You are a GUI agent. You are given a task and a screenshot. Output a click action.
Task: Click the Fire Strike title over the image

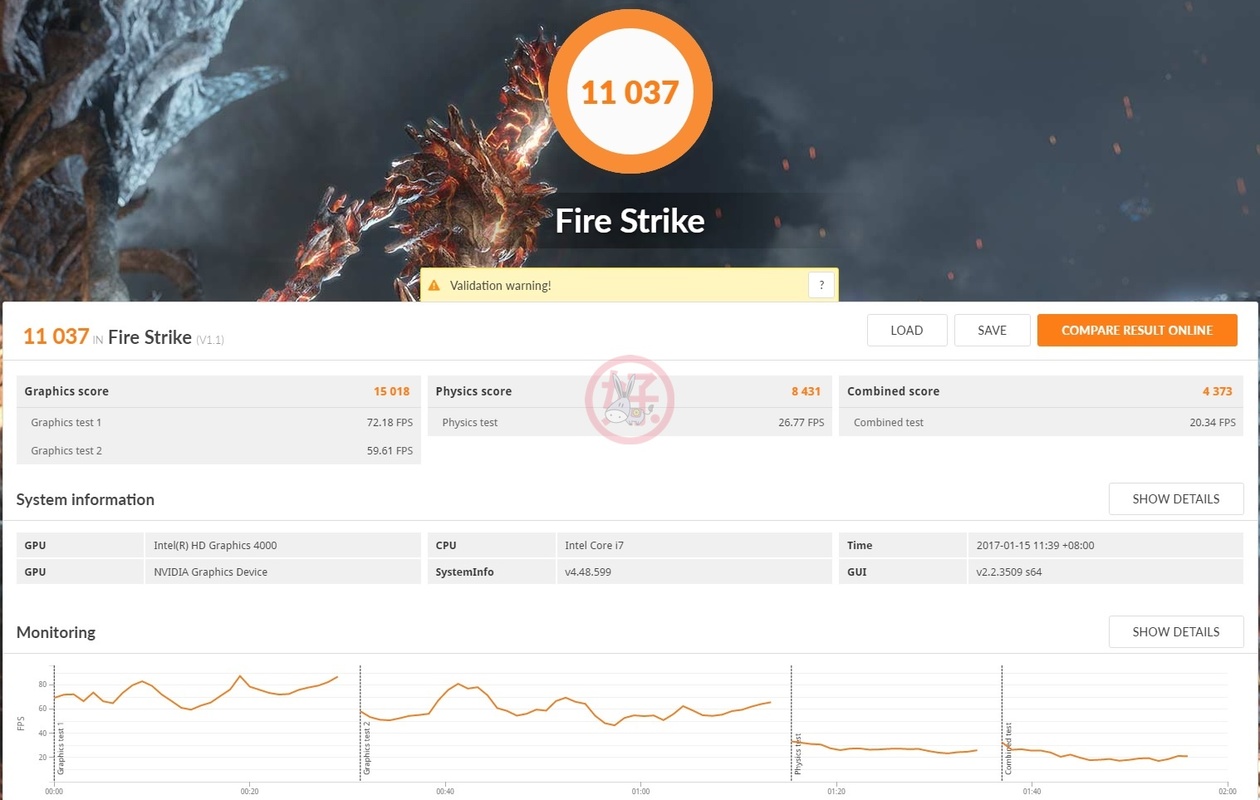tap(630, 220)
